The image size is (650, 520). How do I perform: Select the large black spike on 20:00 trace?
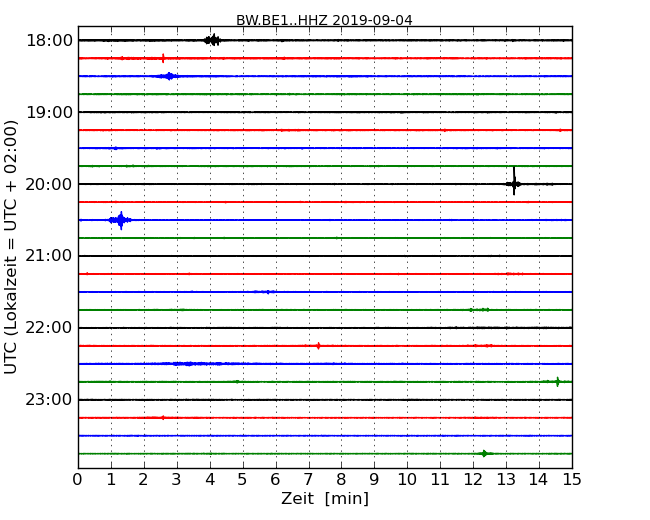click(514, 181)
